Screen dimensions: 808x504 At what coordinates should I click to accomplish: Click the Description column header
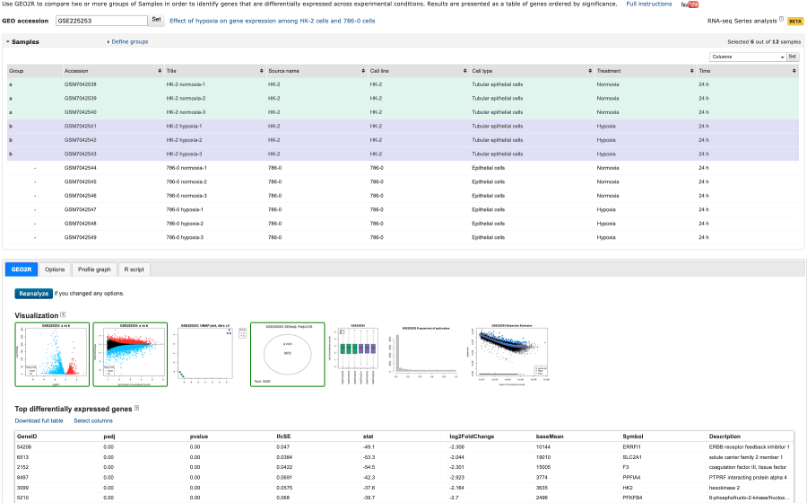click(724, 436)
